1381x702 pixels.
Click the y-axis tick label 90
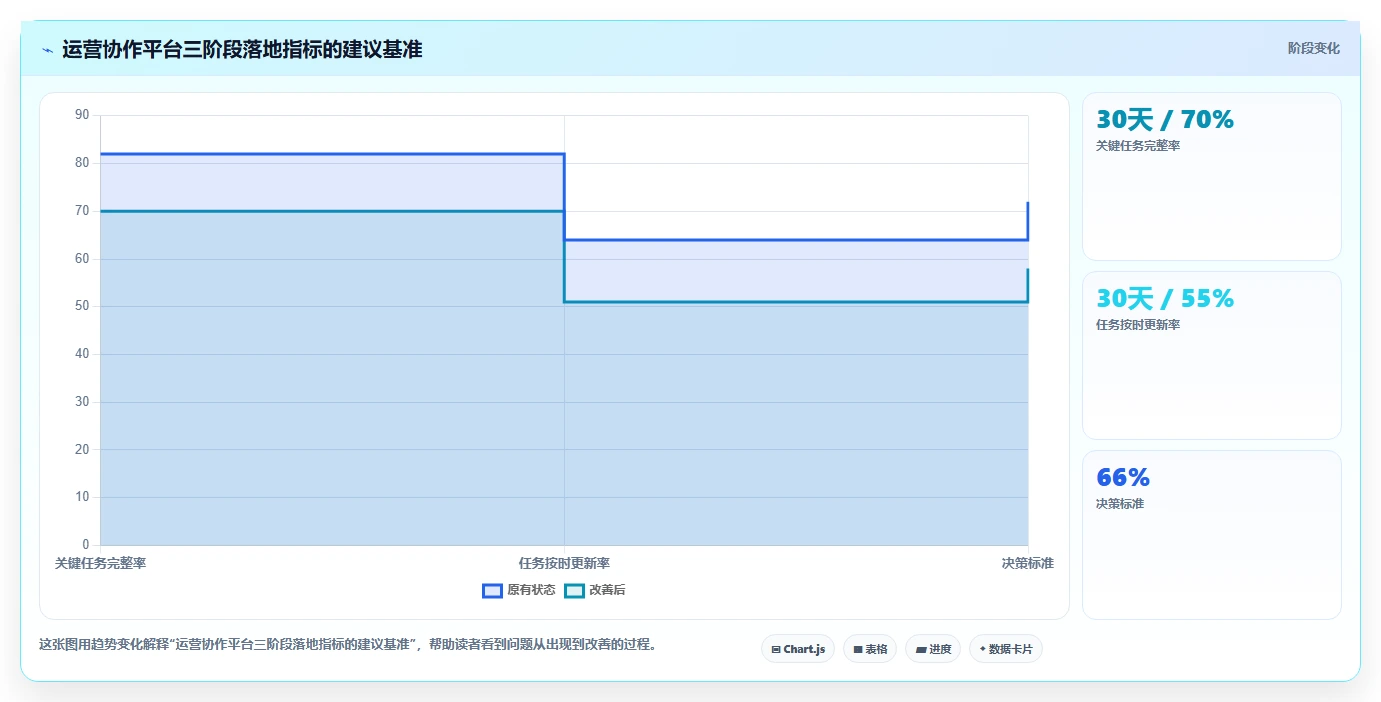(82, 115)
